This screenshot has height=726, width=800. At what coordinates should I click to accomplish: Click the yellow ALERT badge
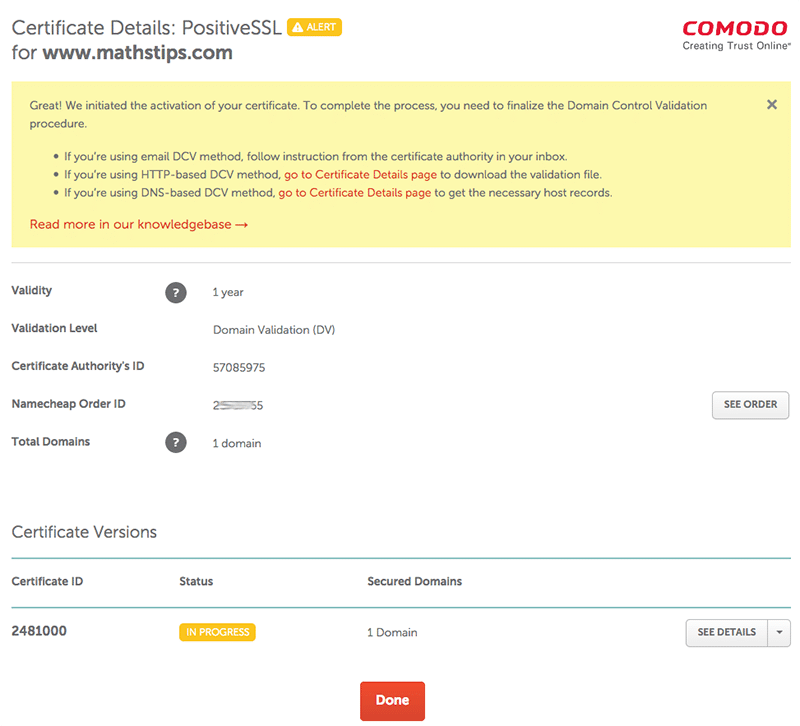[314, 27]
